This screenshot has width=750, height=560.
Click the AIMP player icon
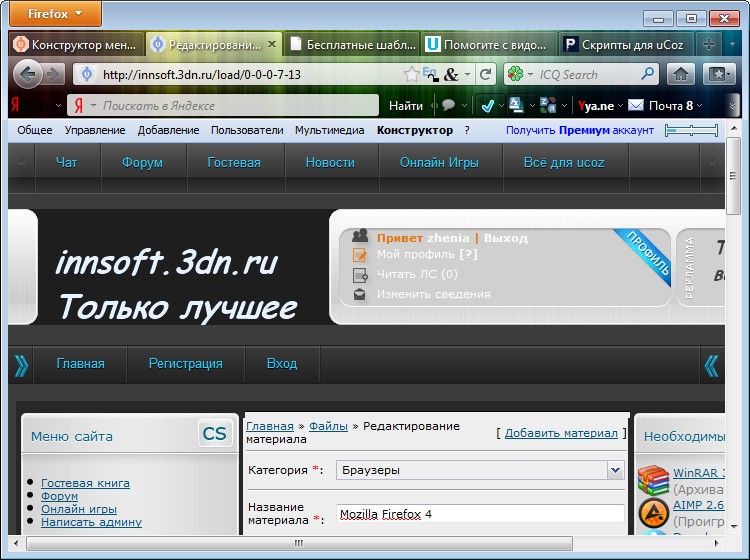(653, 513)
